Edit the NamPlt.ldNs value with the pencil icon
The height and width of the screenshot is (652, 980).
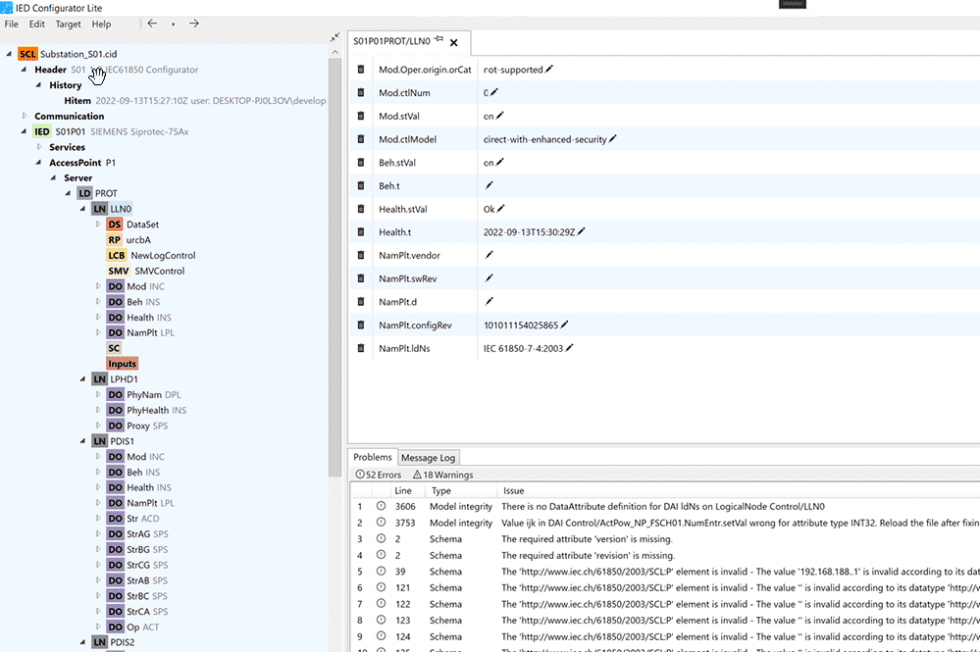[x=570, y=348]
